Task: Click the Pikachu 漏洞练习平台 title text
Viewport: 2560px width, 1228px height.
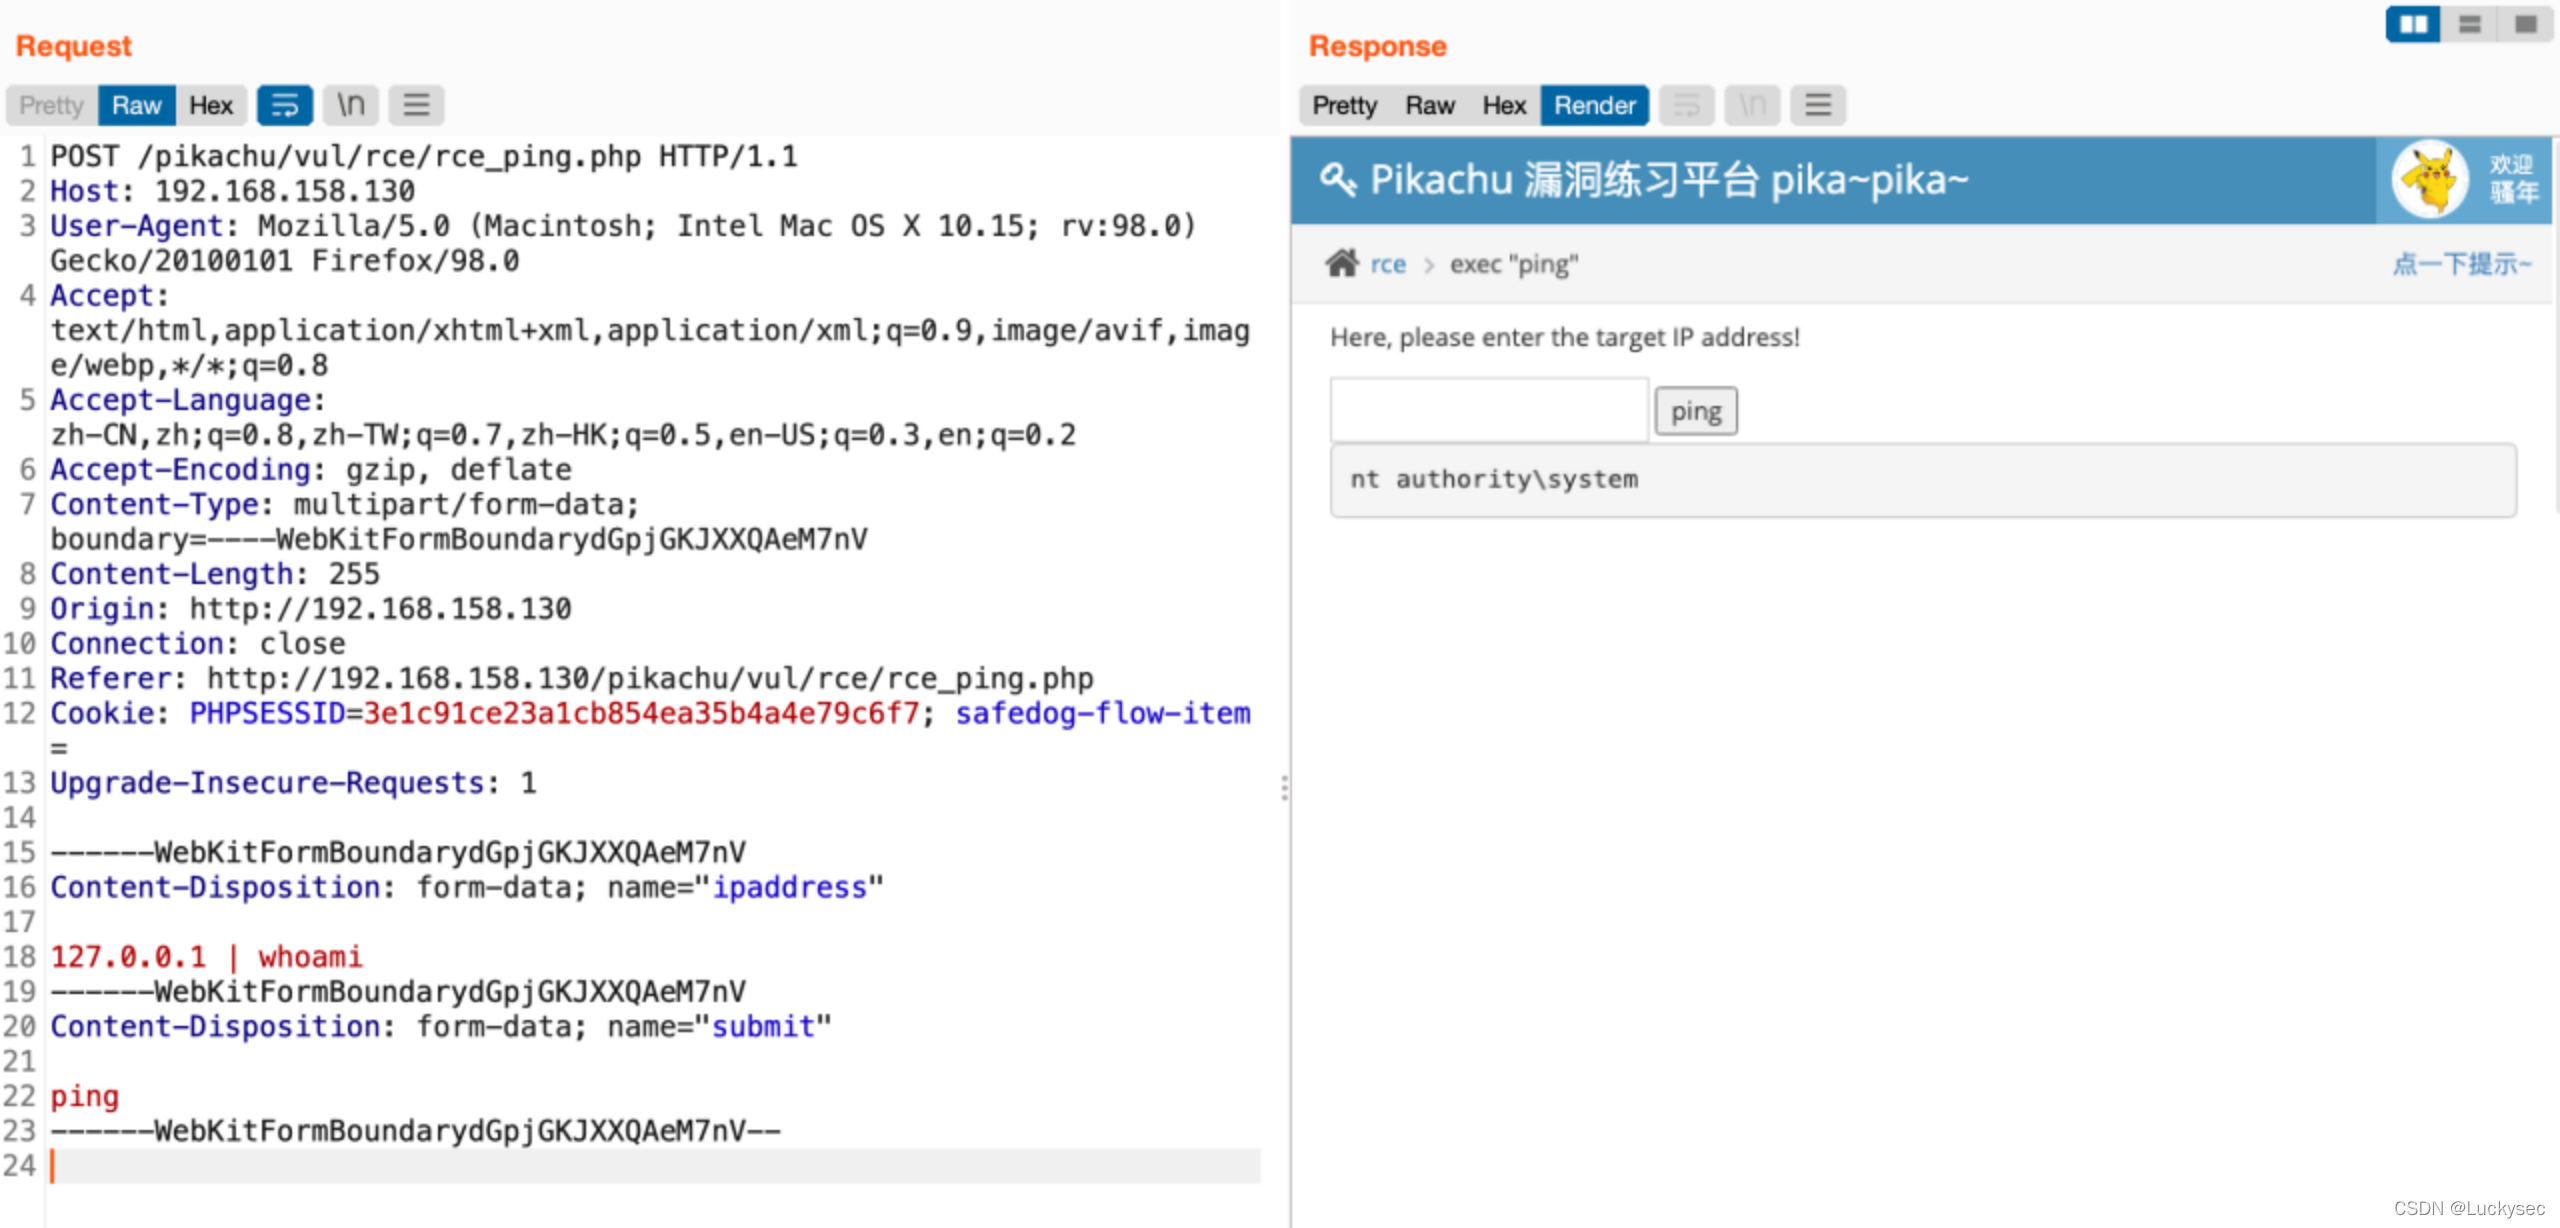Action: click(1668, 180)
